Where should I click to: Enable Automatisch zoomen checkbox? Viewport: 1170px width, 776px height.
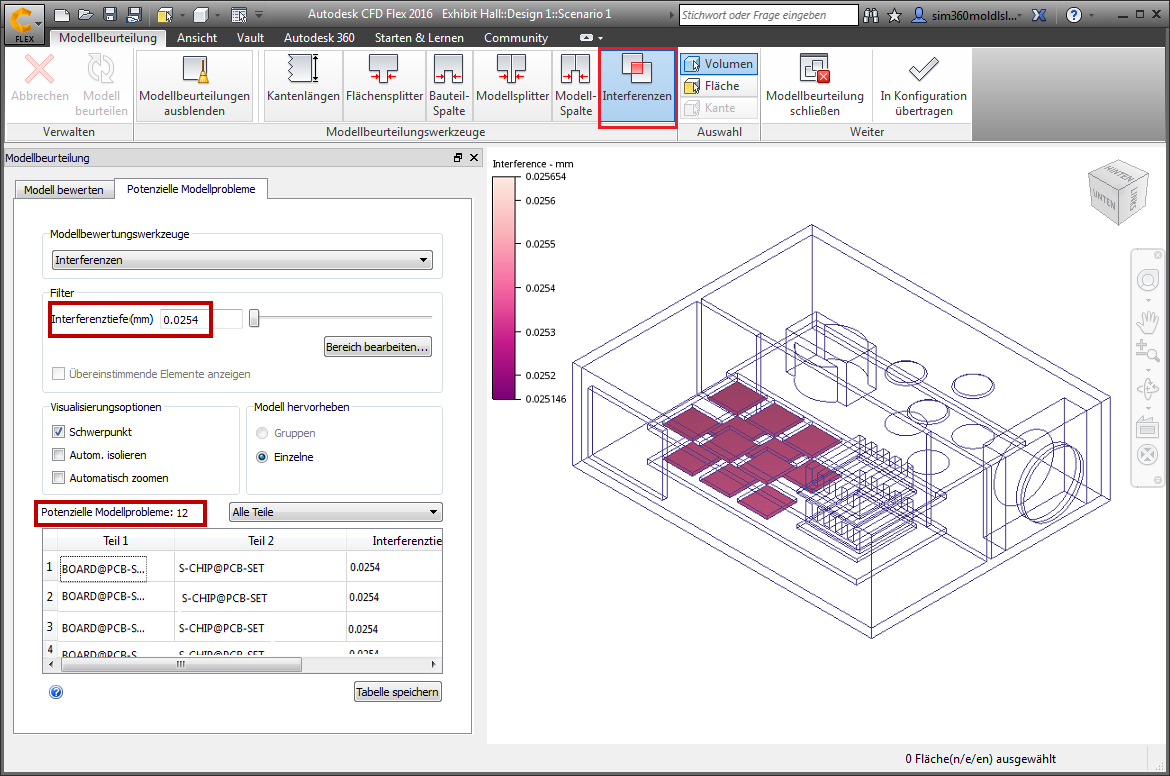coord(58,478)
